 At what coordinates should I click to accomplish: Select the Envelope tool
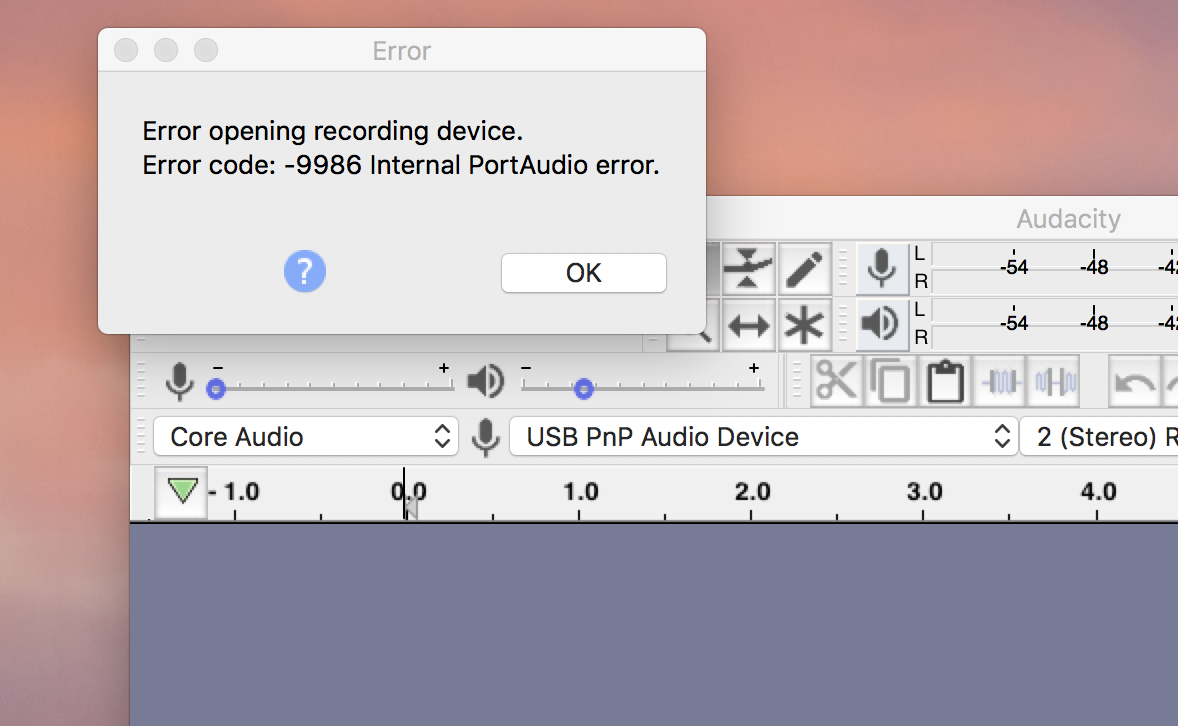[749, 268]
